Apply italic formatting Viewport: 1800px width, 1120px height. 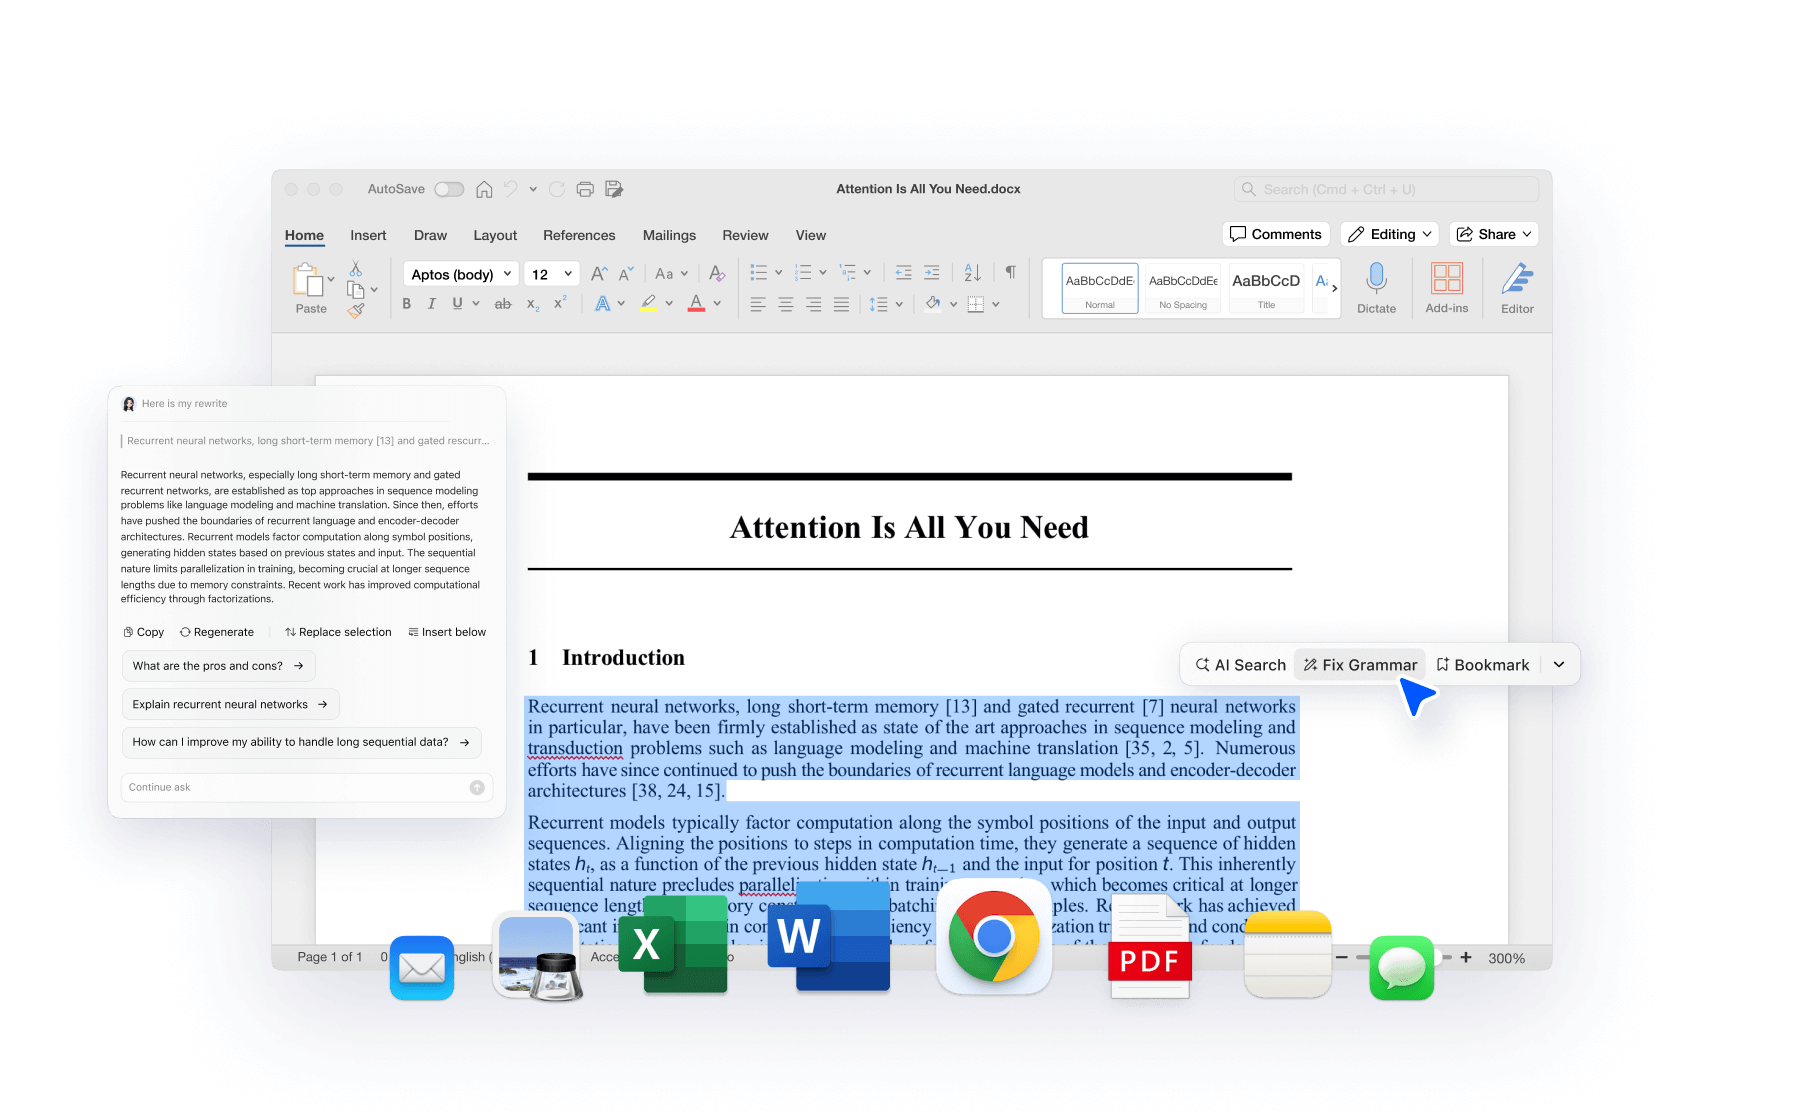tap(432, 304)
